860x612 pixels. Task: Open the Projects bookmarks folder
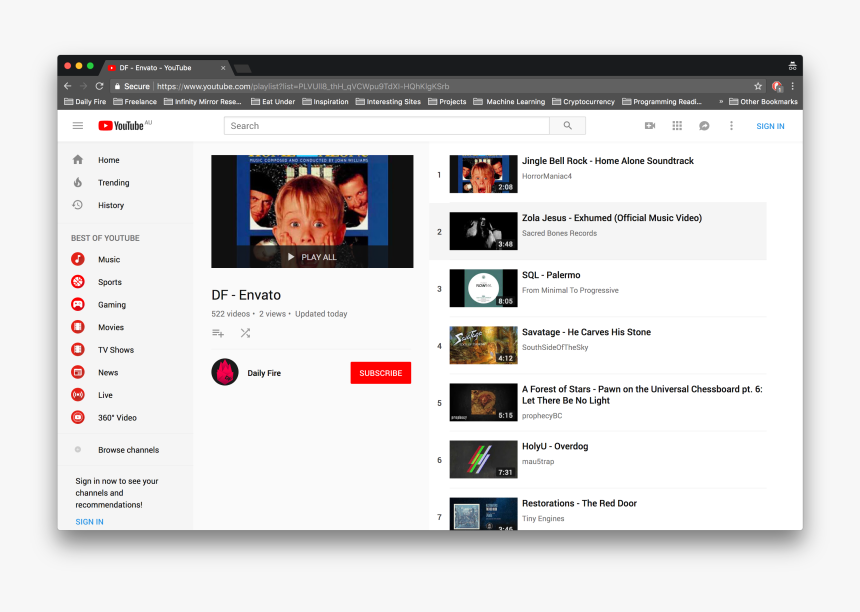pyautogui.click(x=447, y=101)
